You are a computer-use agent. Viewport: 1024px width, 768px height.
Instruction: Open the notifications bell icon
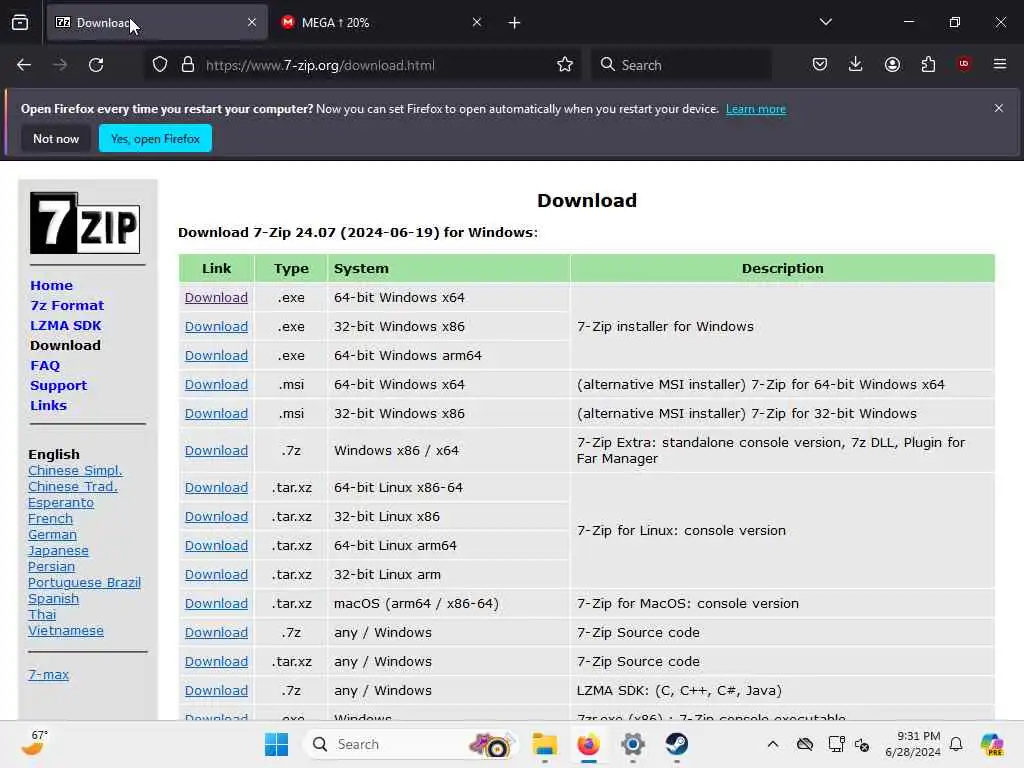(x=956, y=744)
